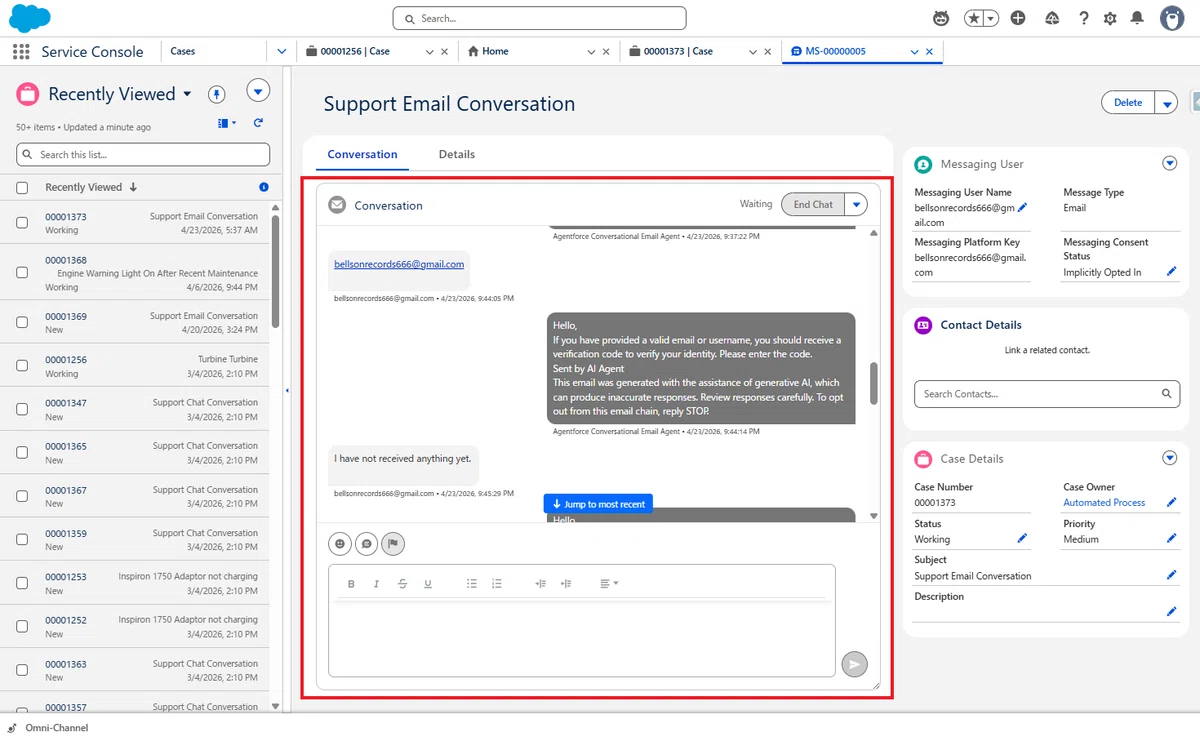Click the search icon in Search Contacts
This screenshot has height=740, width=1200.
click(x=1166, y=394)
